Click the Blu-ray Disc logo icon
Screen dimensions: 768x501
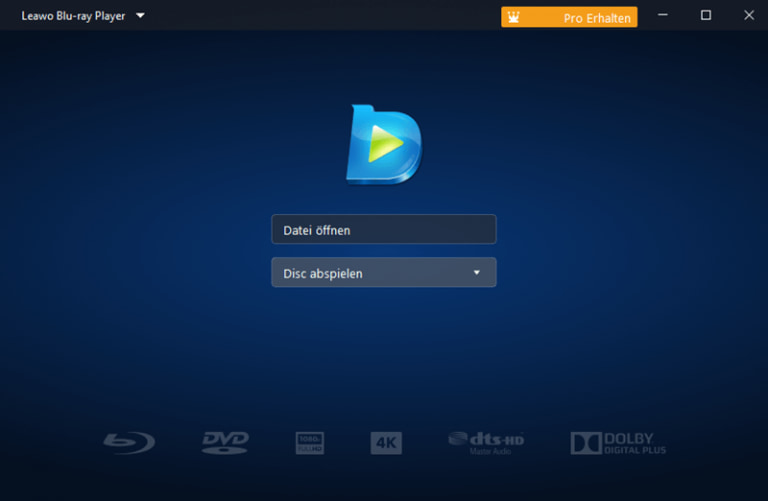(129, 442)
